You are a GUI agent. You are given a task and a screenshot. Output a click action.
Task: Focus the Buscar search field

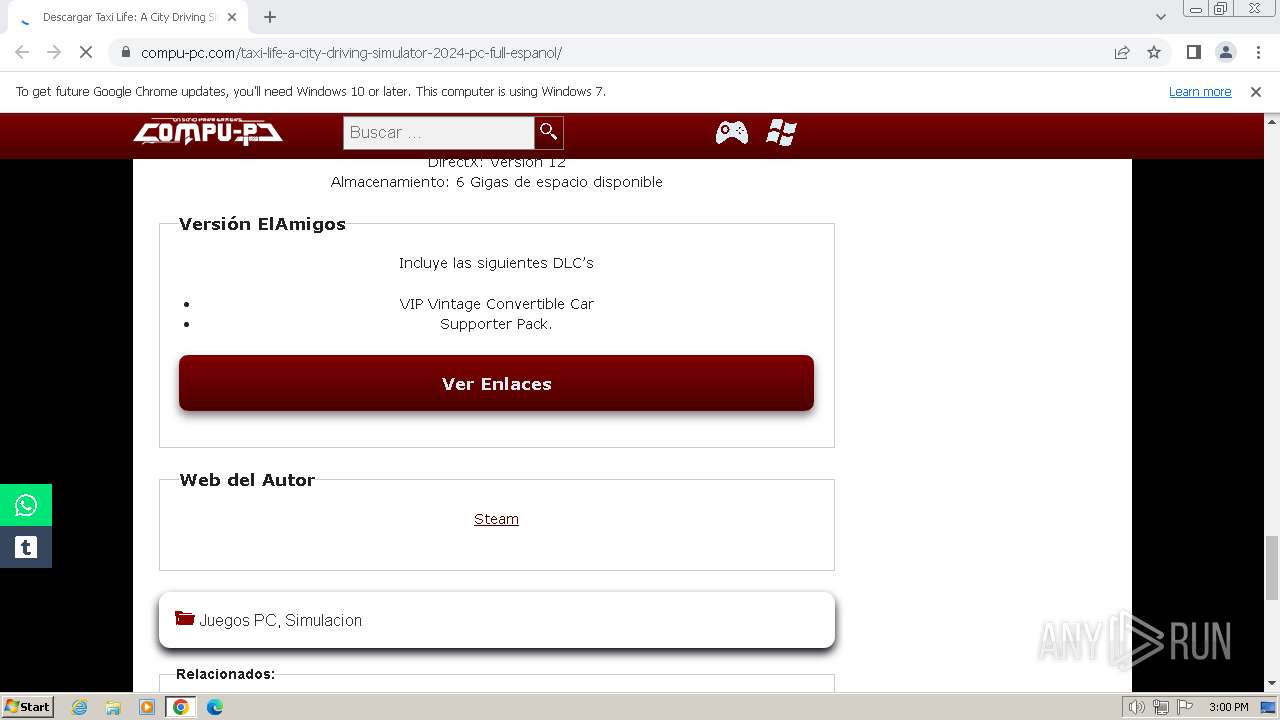pos(438,132)
